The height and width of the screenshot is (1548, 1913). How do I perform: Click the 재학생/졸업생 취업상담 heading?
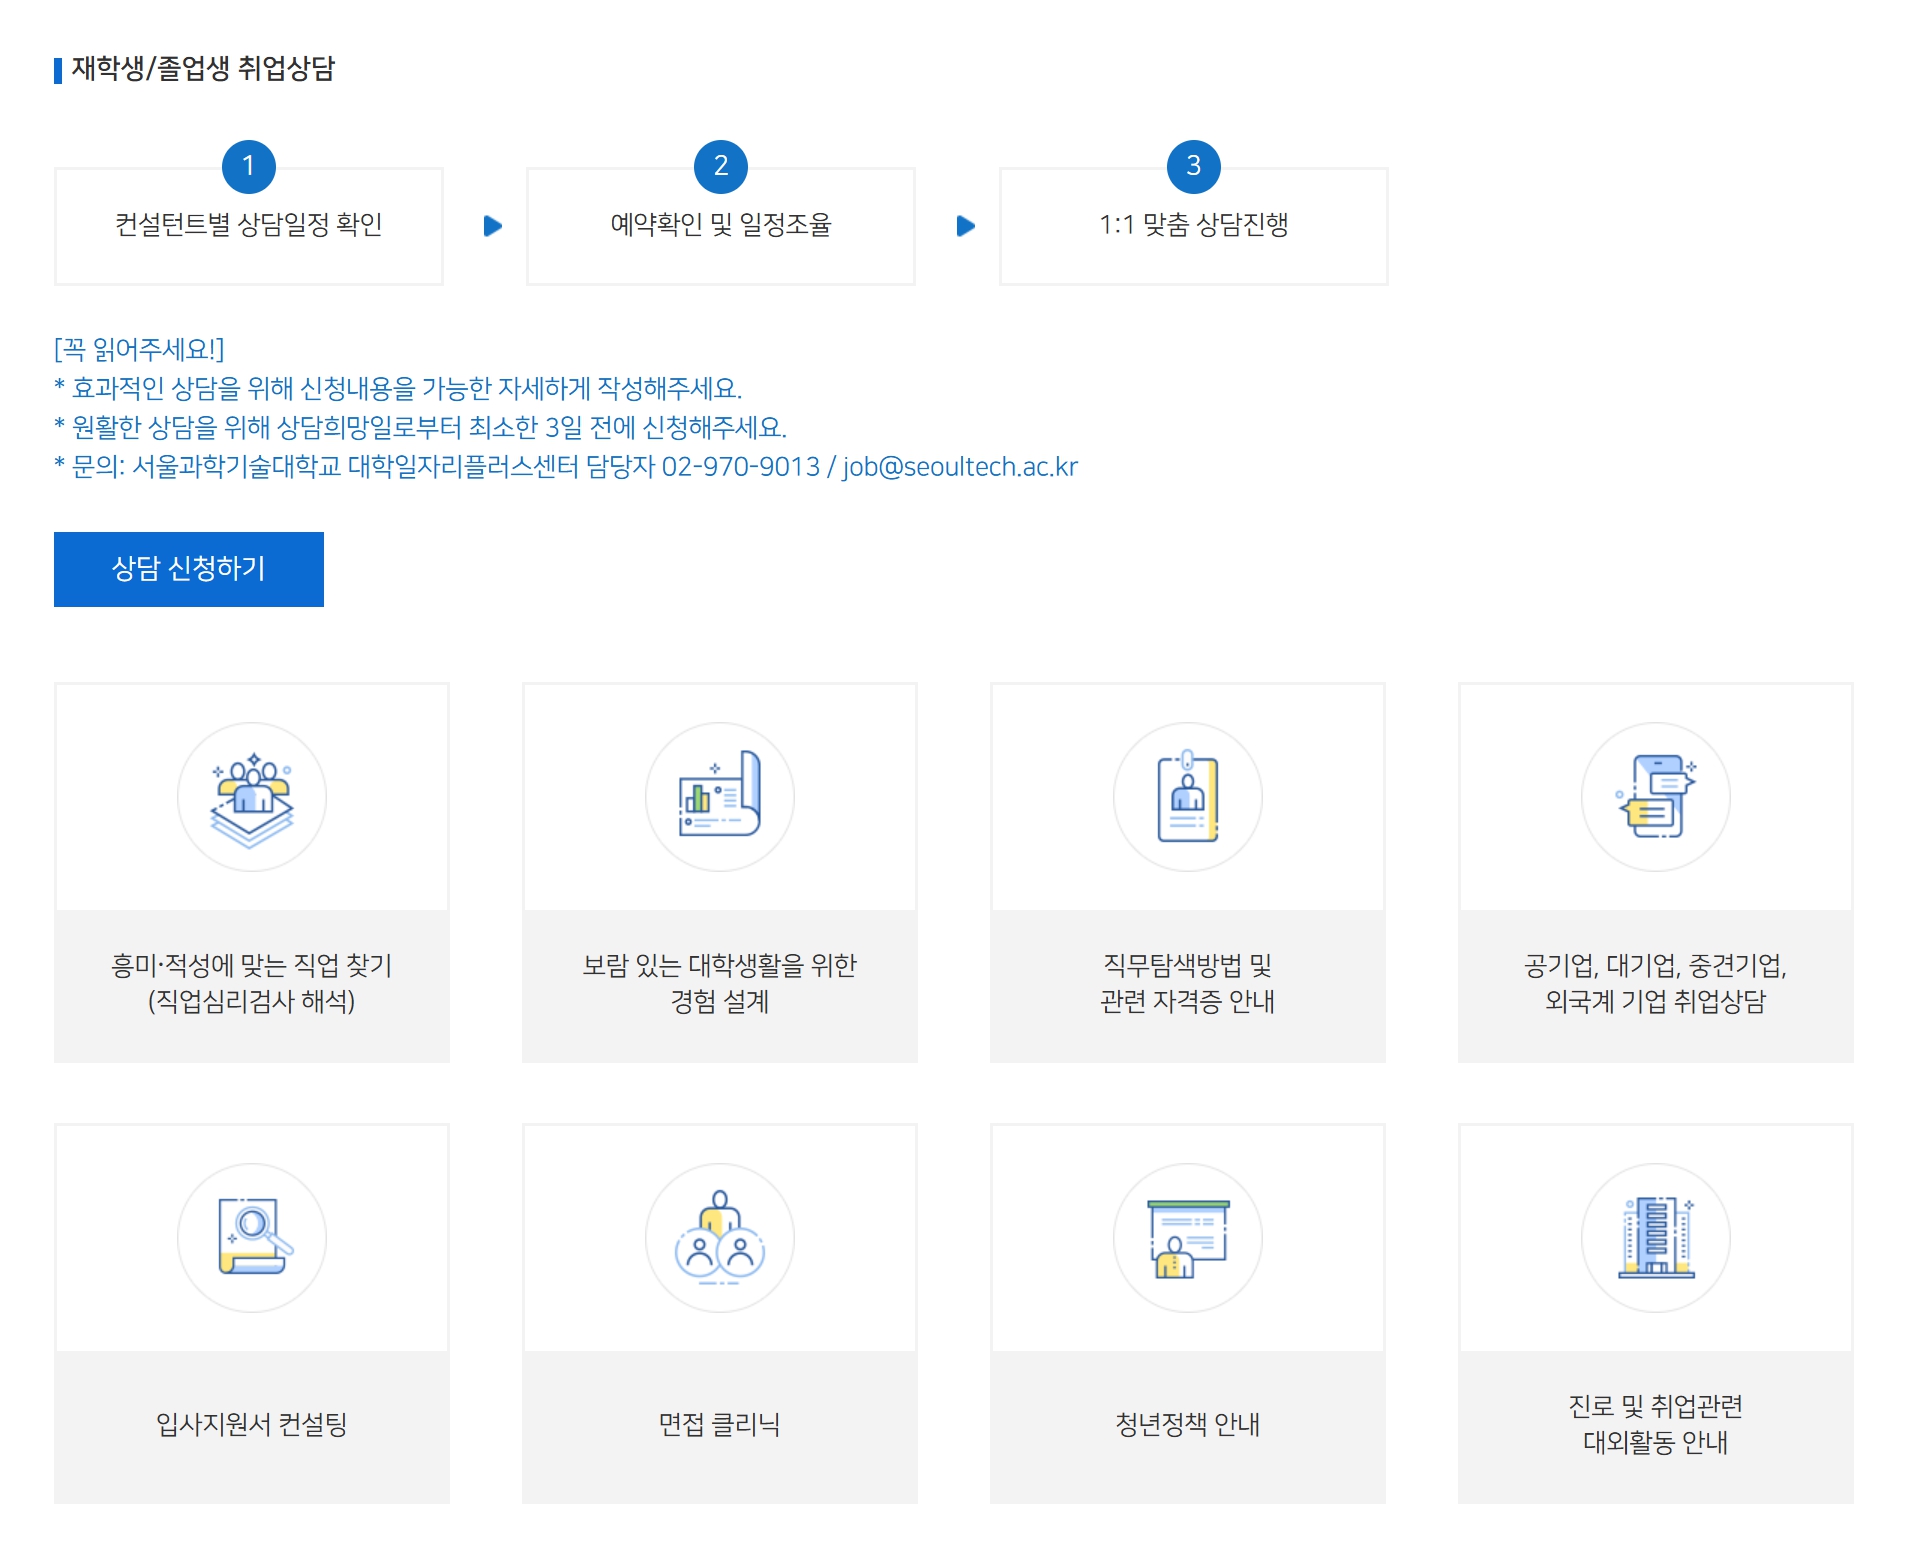(203, 69)
